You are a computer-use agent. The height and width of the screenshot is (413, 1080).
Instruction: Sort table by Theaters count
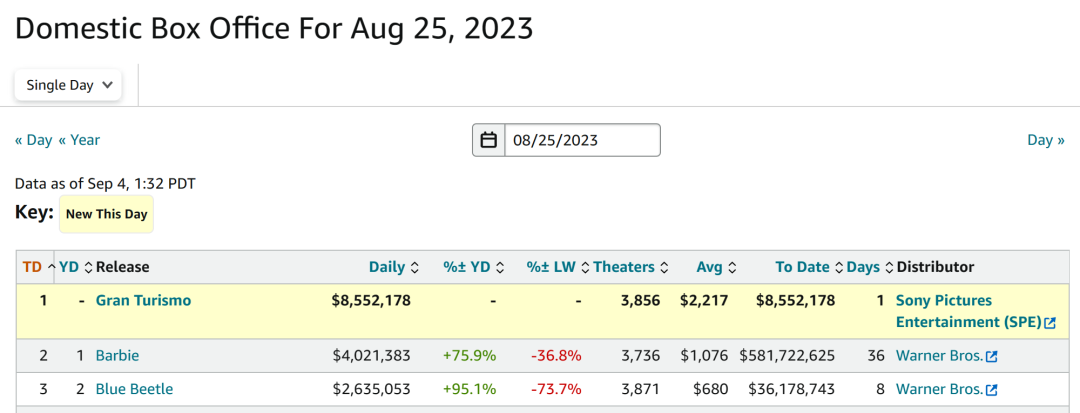[631, 267]
